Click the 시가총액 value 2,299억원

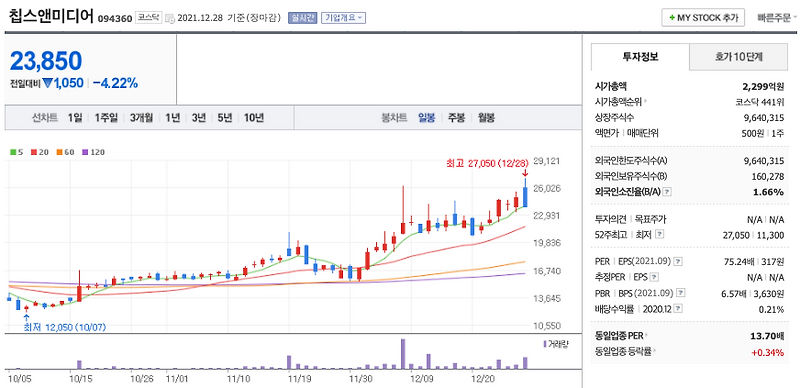763,86
